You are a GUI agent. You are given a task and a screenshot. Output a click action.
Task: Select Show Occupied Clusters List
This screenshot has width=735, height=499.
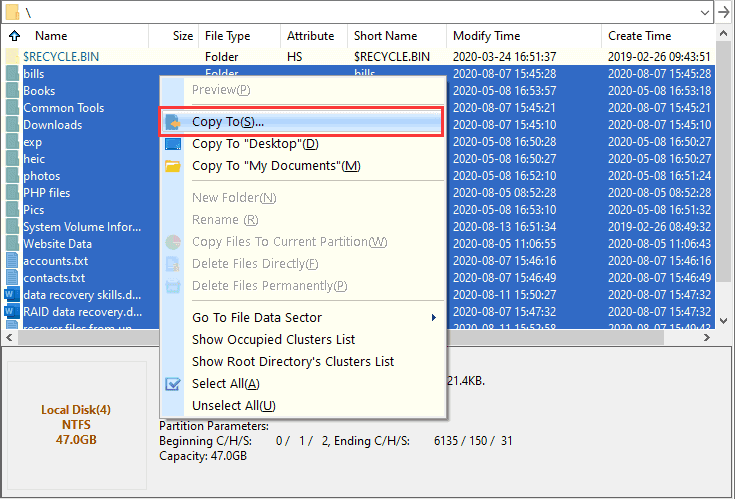[273, 340]
